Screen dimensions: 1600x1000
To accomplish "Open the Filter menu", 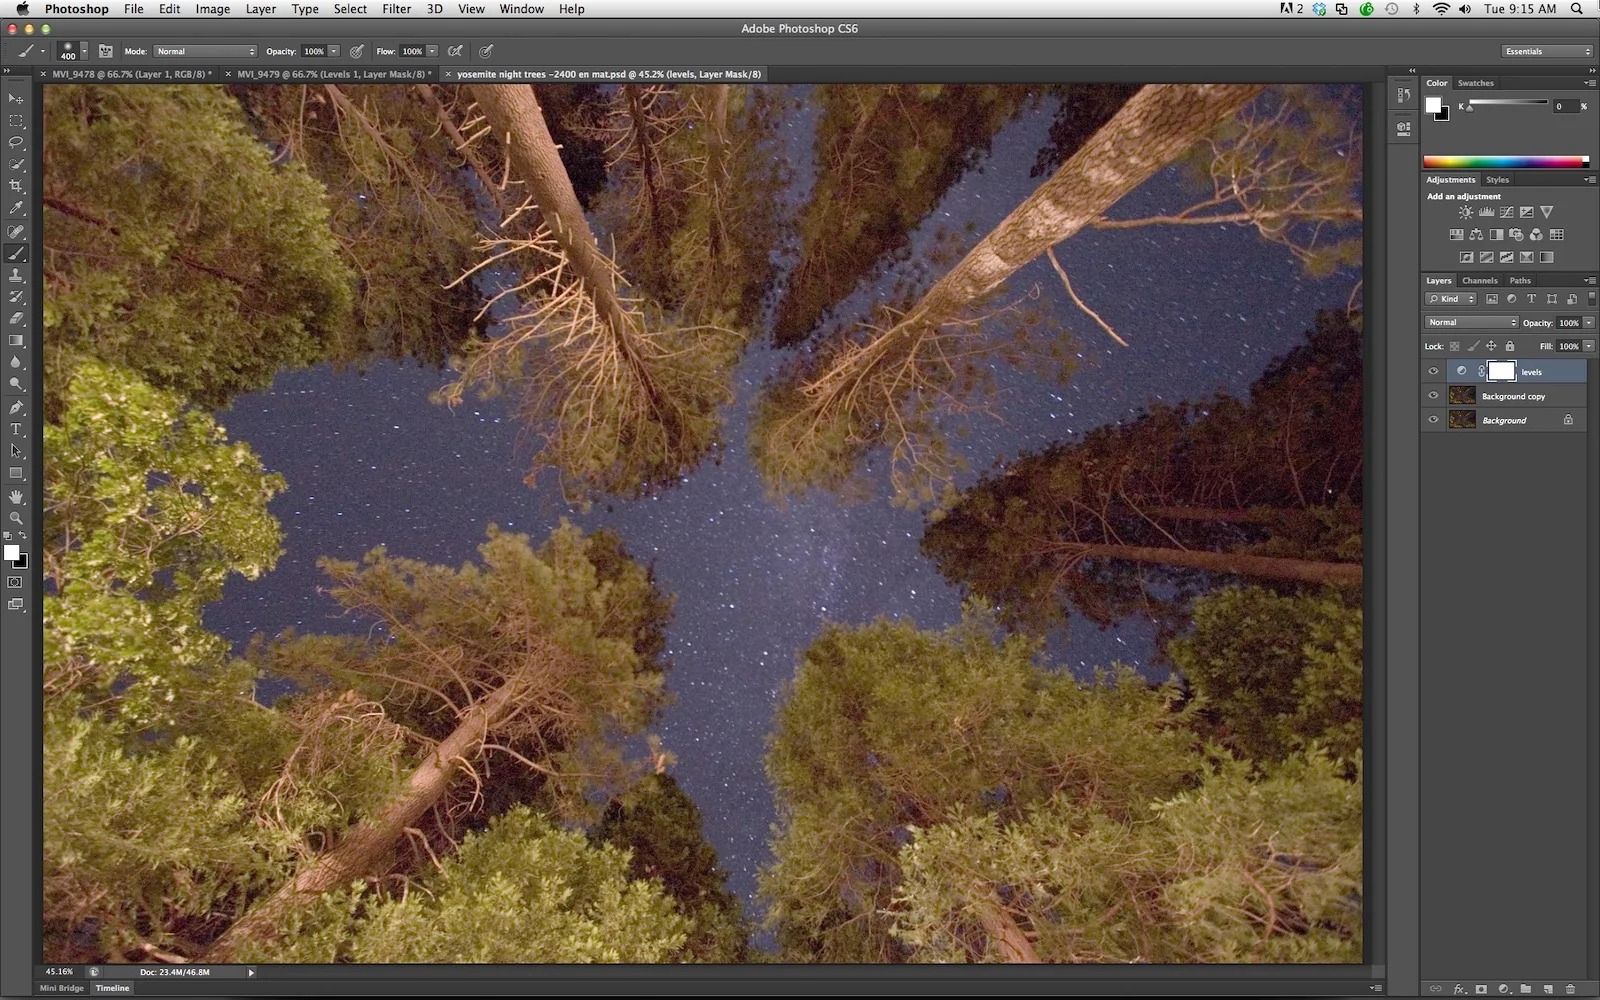I will pyautogui.click(x=396, y=9).
